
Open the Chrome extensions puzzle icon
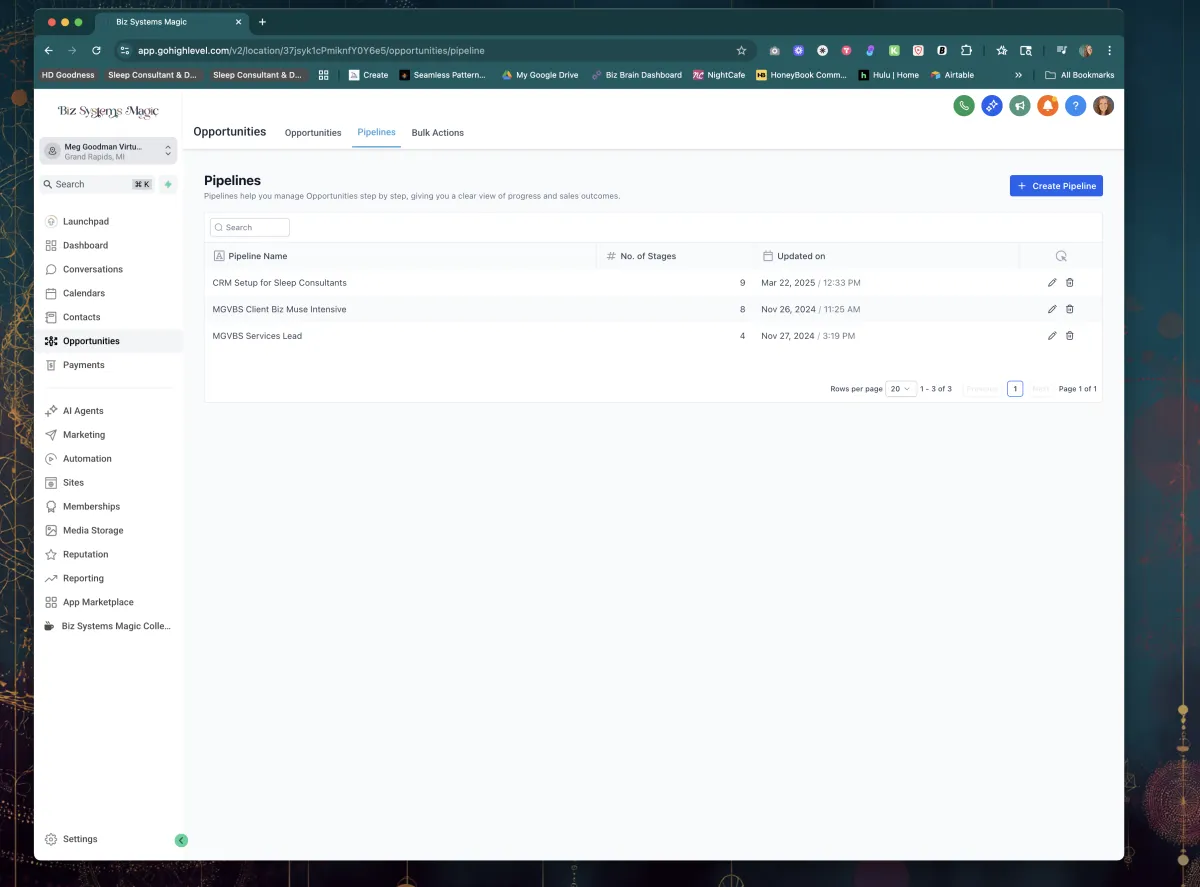(966, 50)
